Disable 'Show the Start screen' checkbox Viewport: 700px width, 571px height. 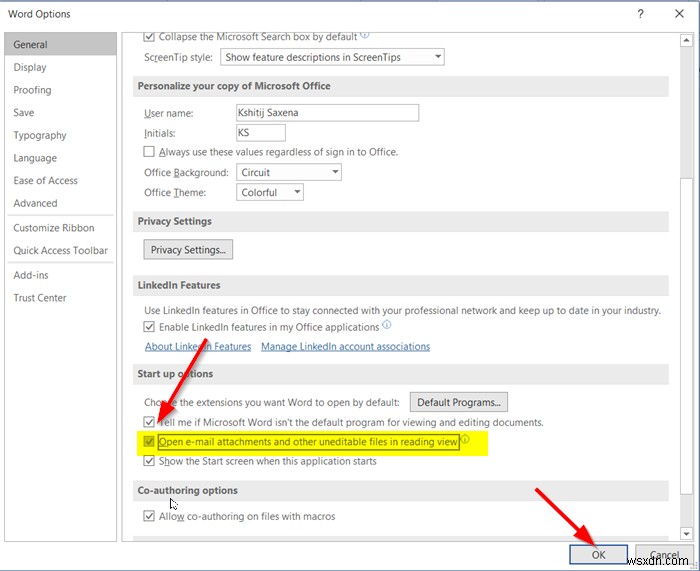point(150,461)
